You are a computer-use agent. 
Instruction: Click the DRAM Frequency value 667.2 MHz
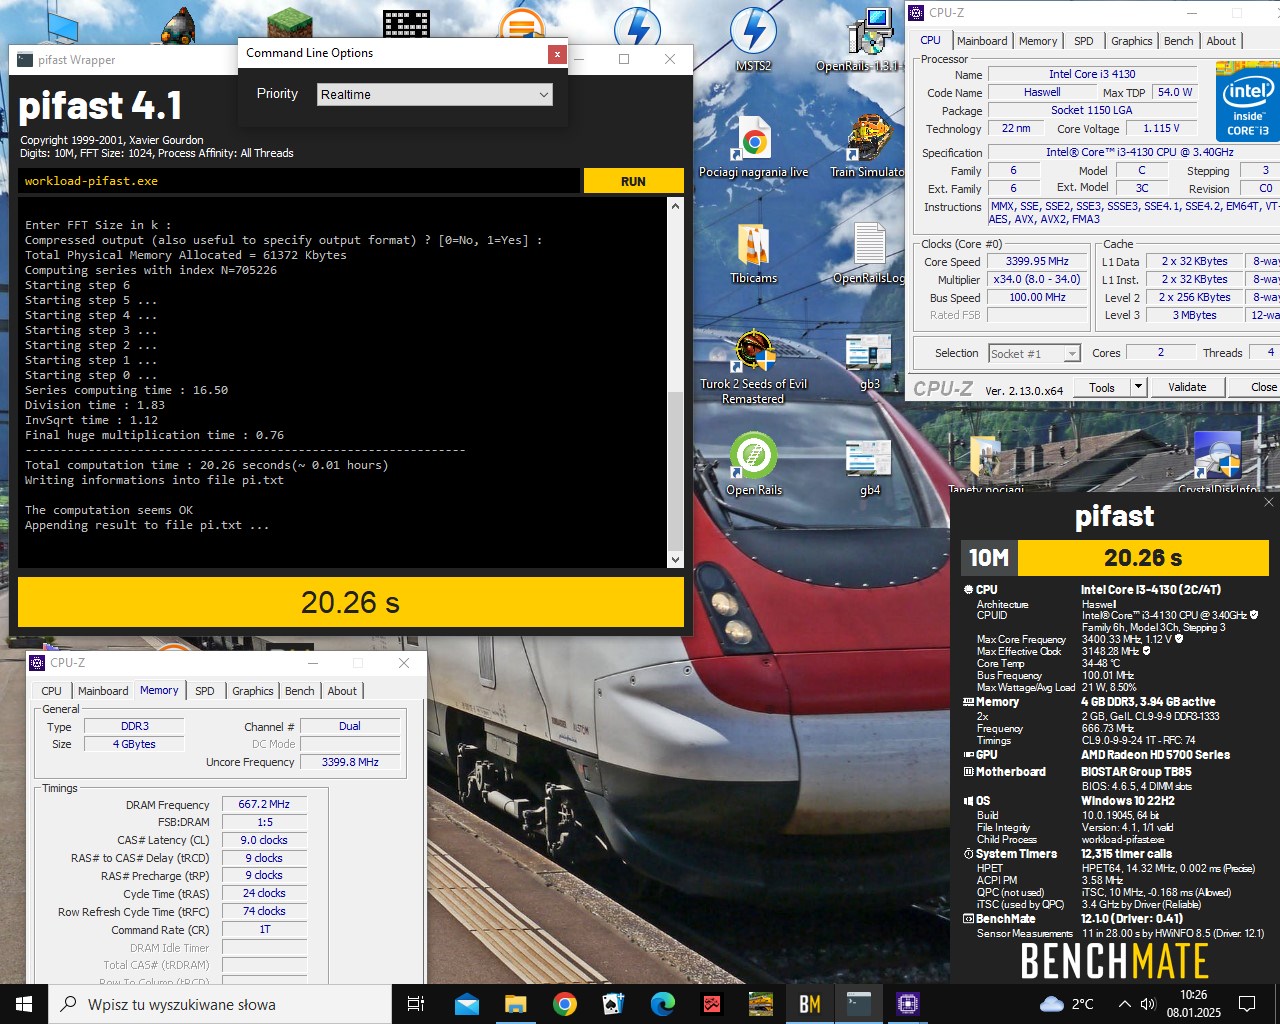264,804
